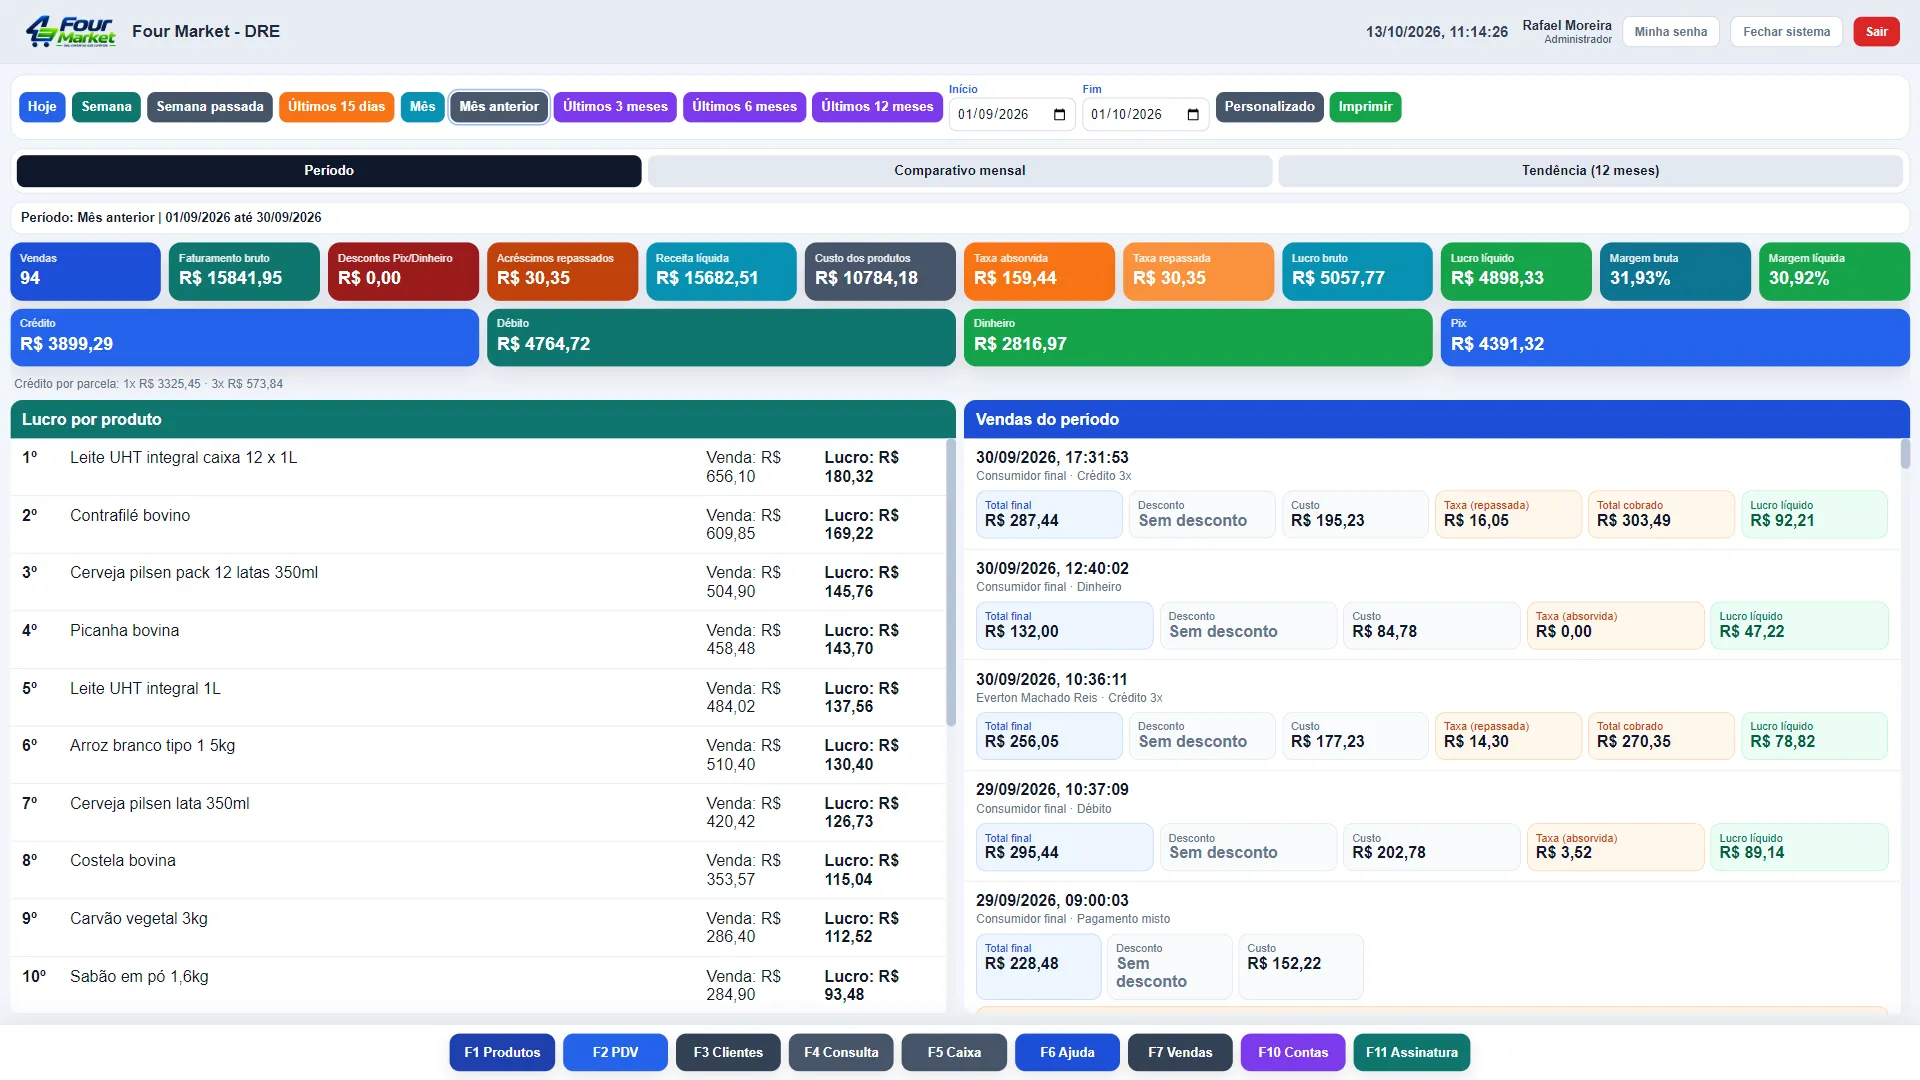The width and height of the screenshot is (1920, 1080).
Task: Select product row Contrafilé bovino
Action: click(478, 525)
